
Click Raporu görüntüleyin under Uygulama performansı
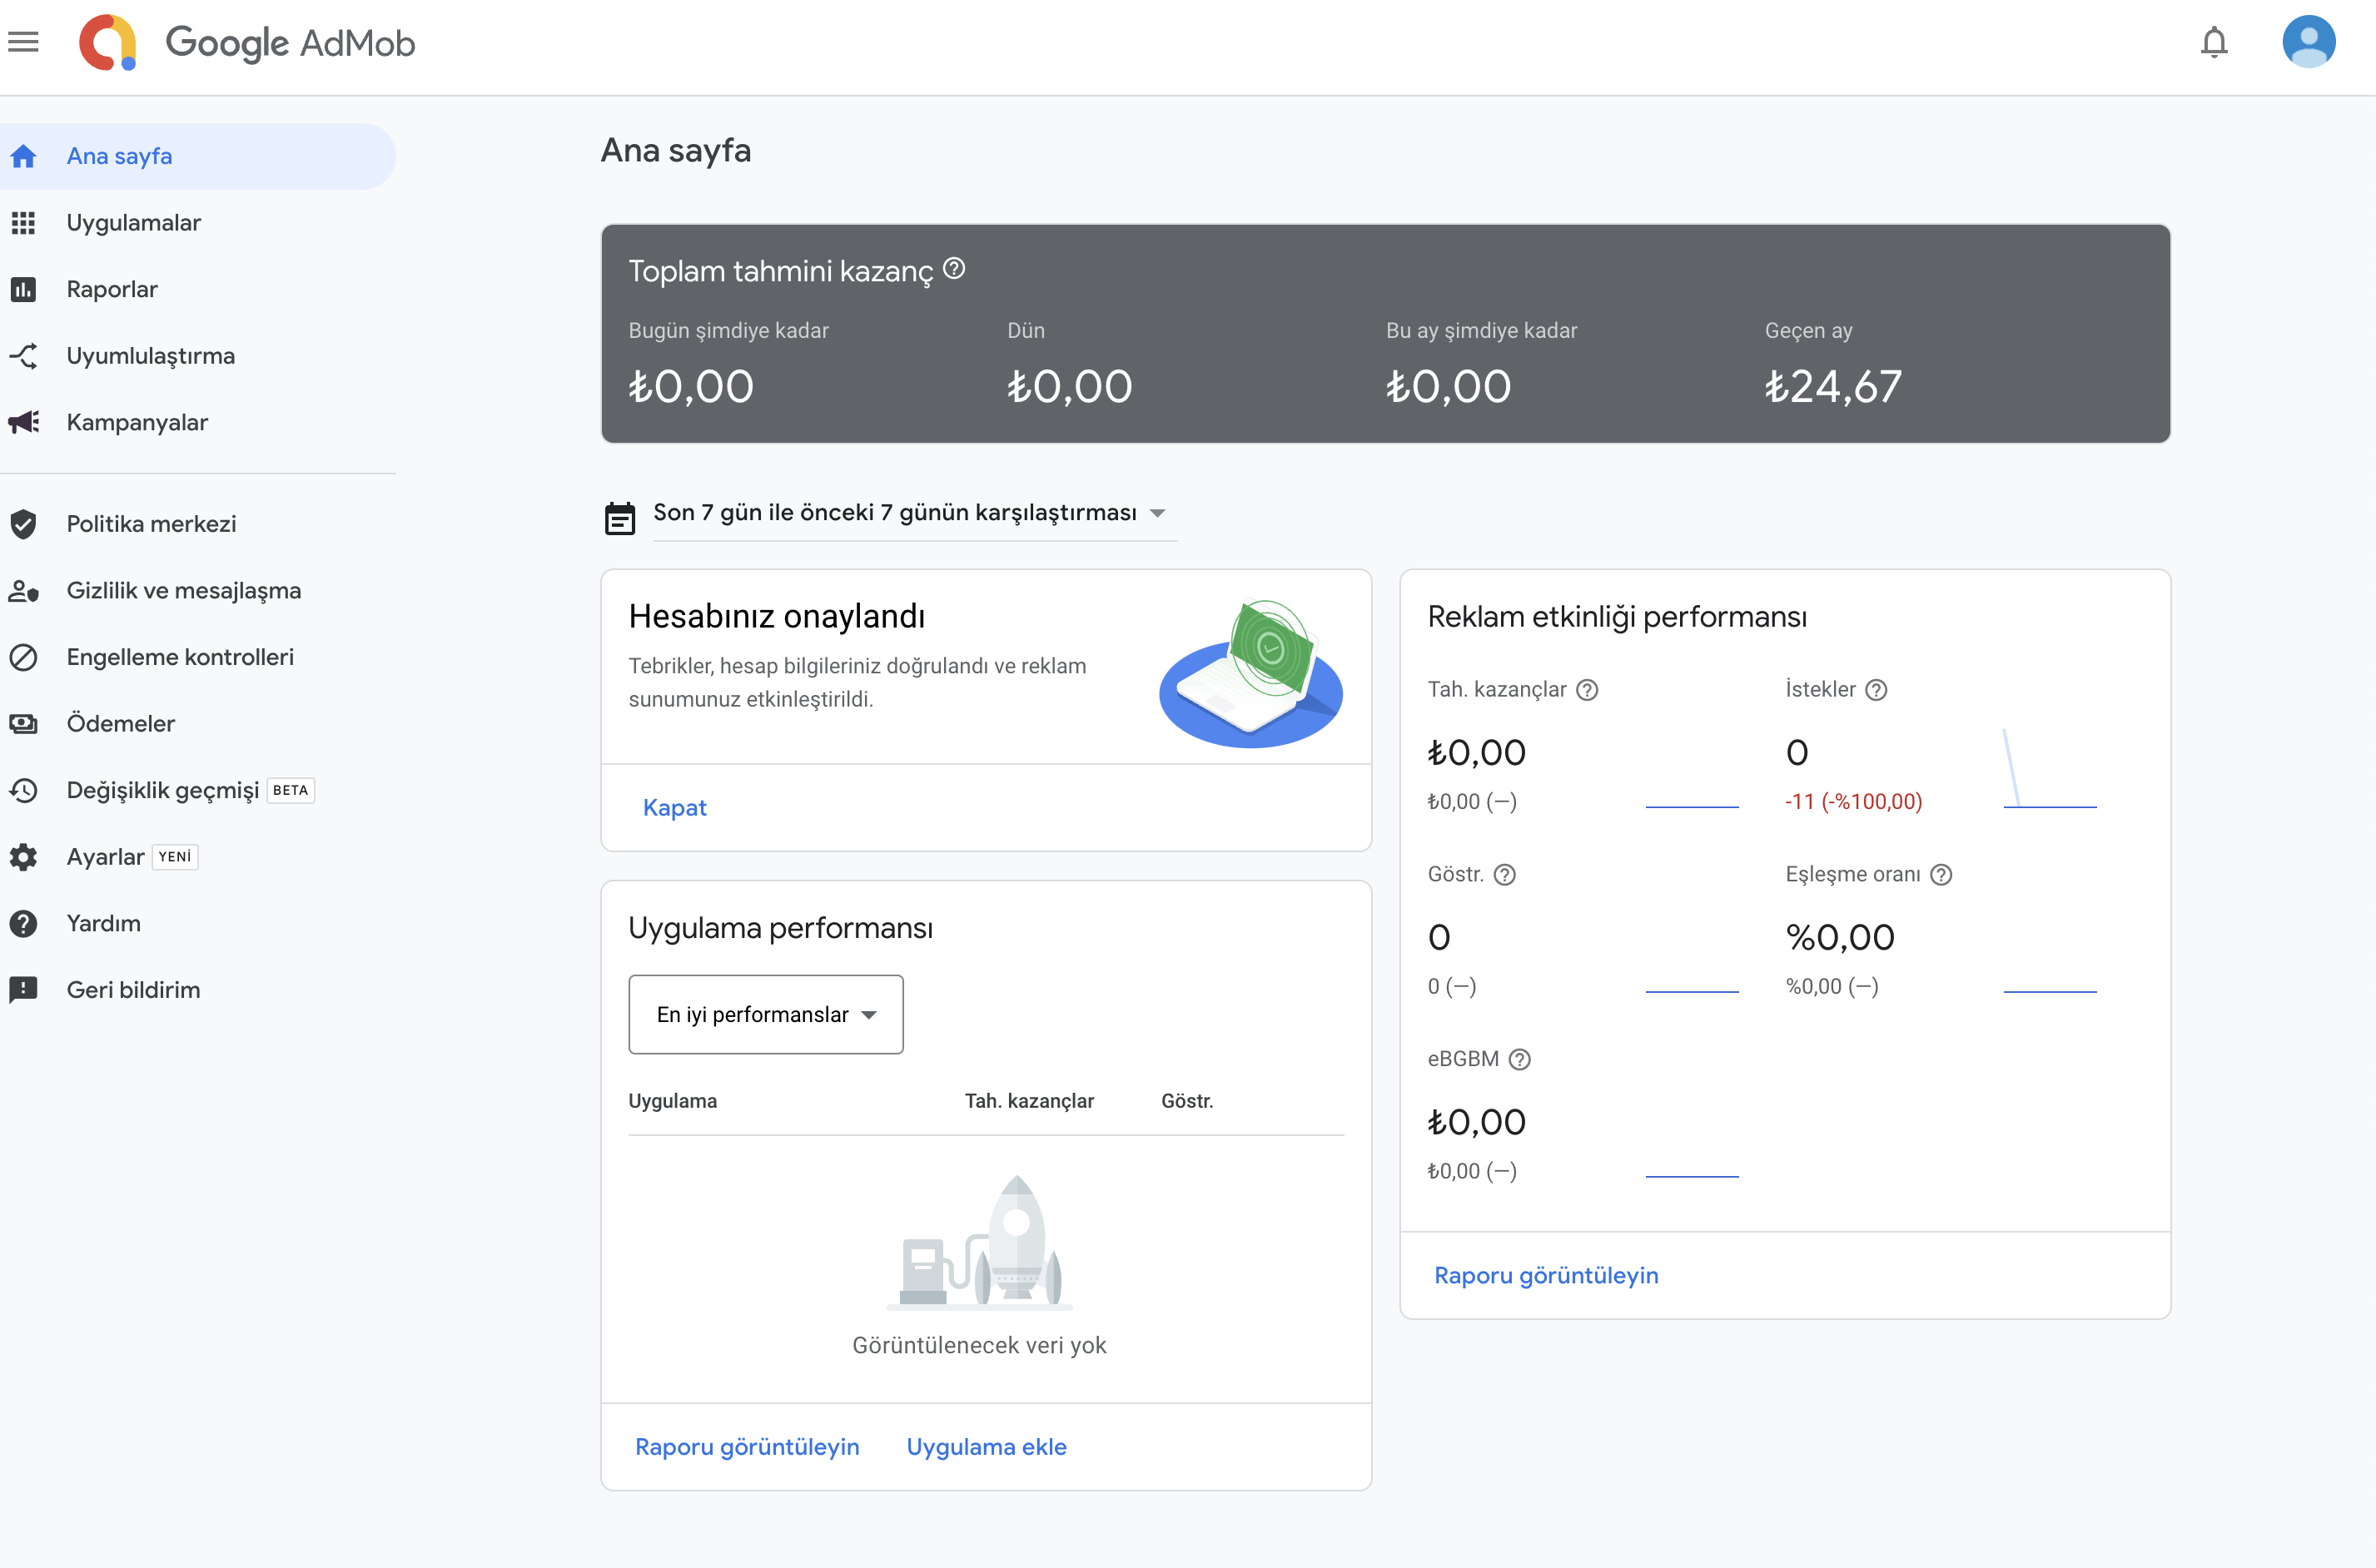(747, 1447)
